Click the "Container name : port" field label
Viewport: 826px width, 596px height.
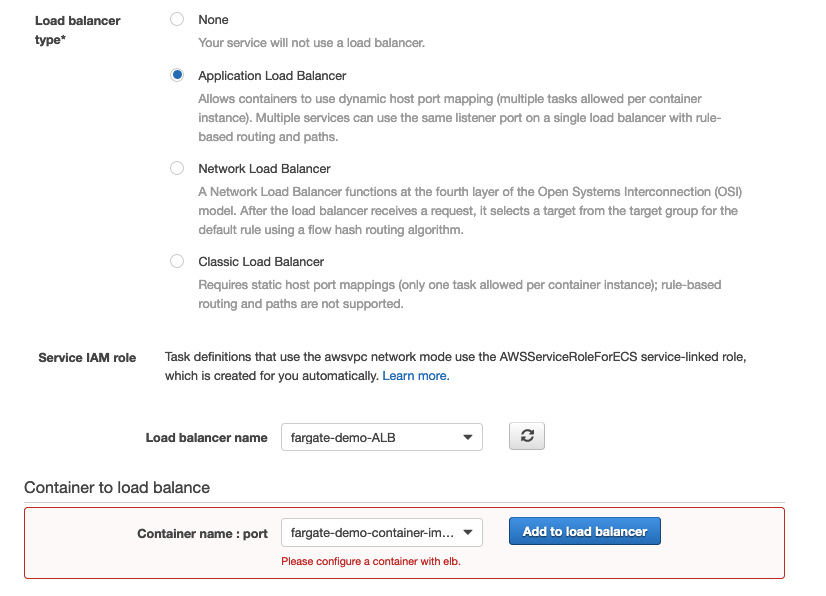202,533
